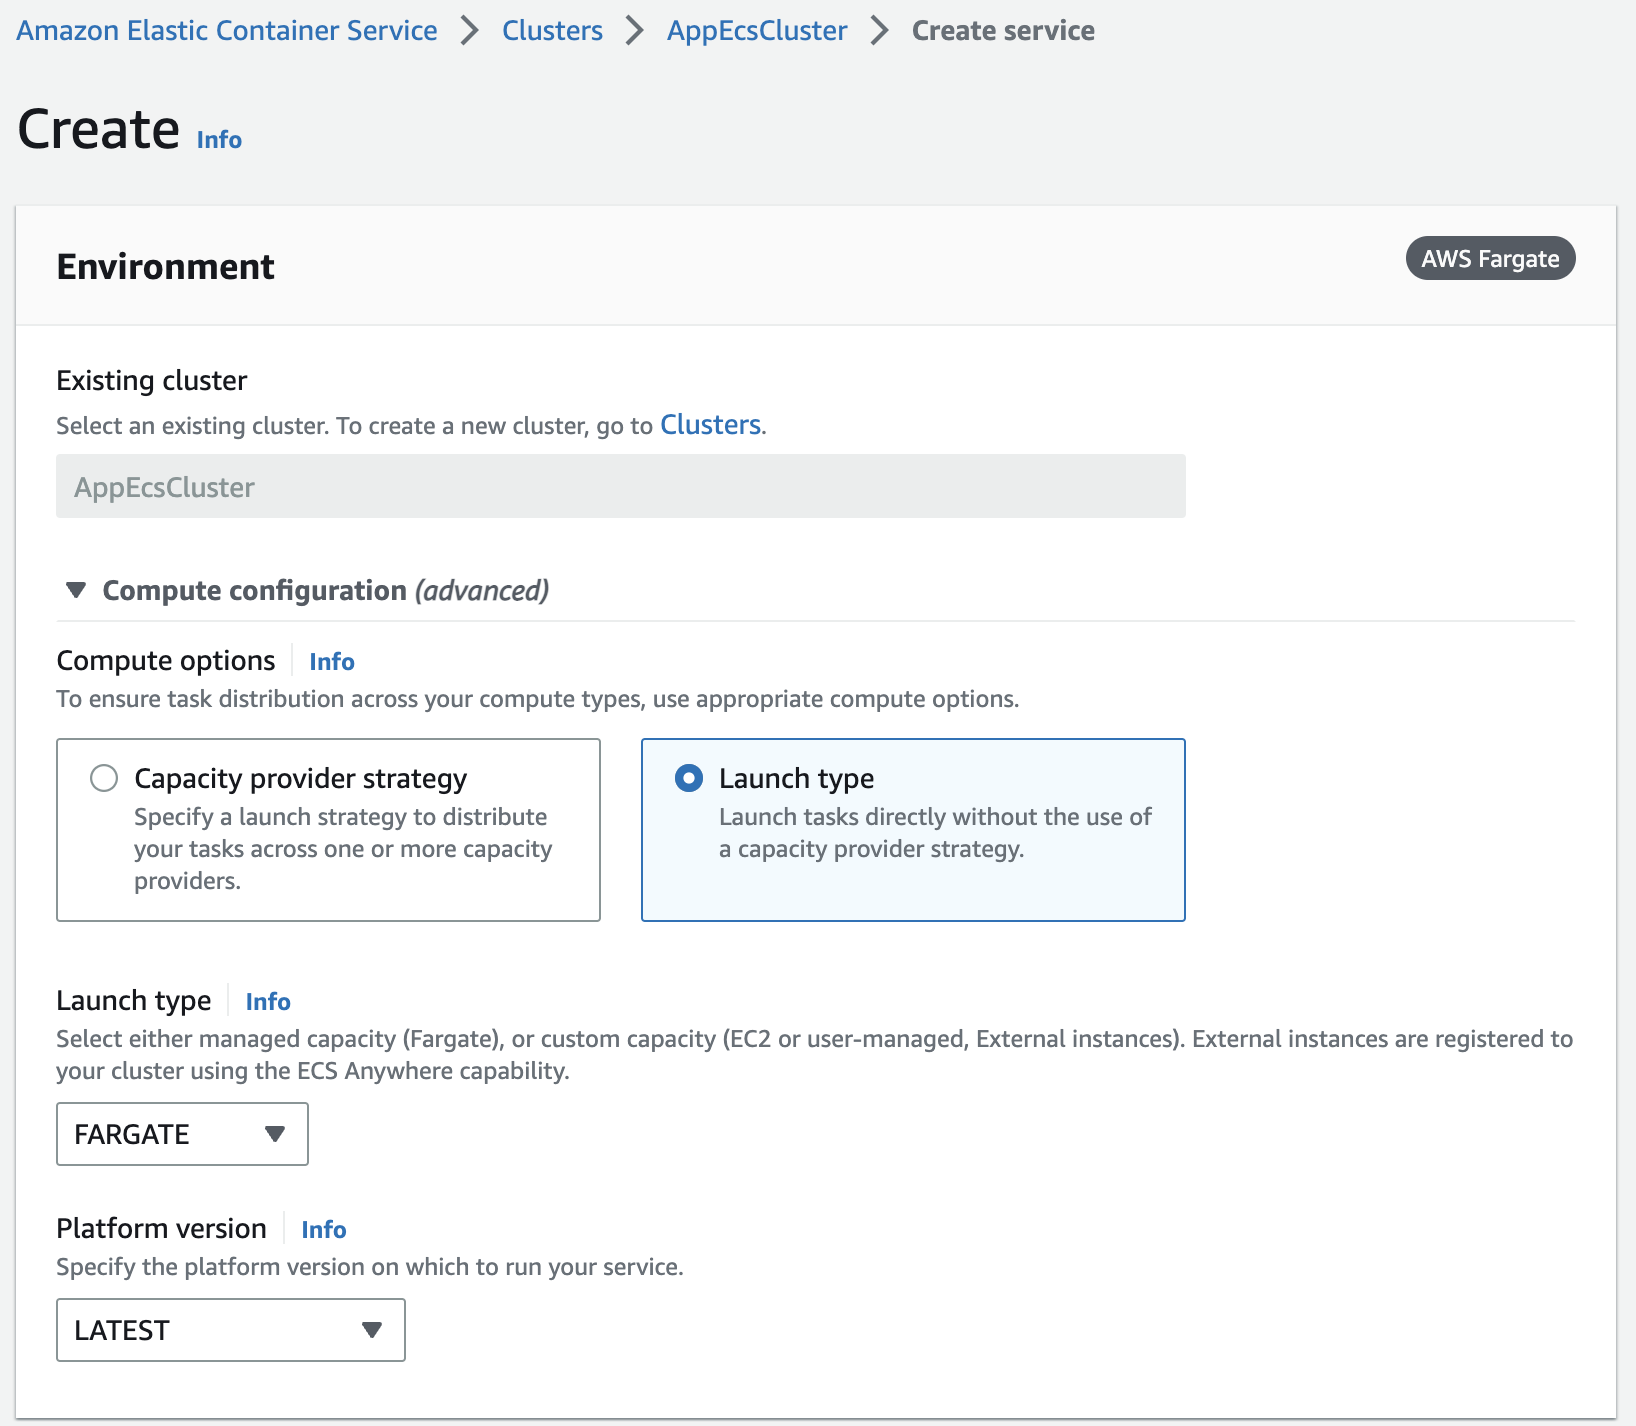Screen dimensions: 1636x1426
Task: Click the AWS Fargate badge
Action: [x=1490, y=259]
